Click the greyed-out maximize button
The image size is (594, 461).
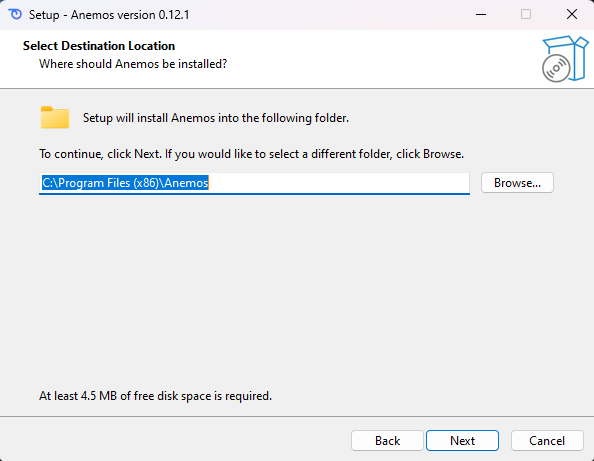pos(526,14)
